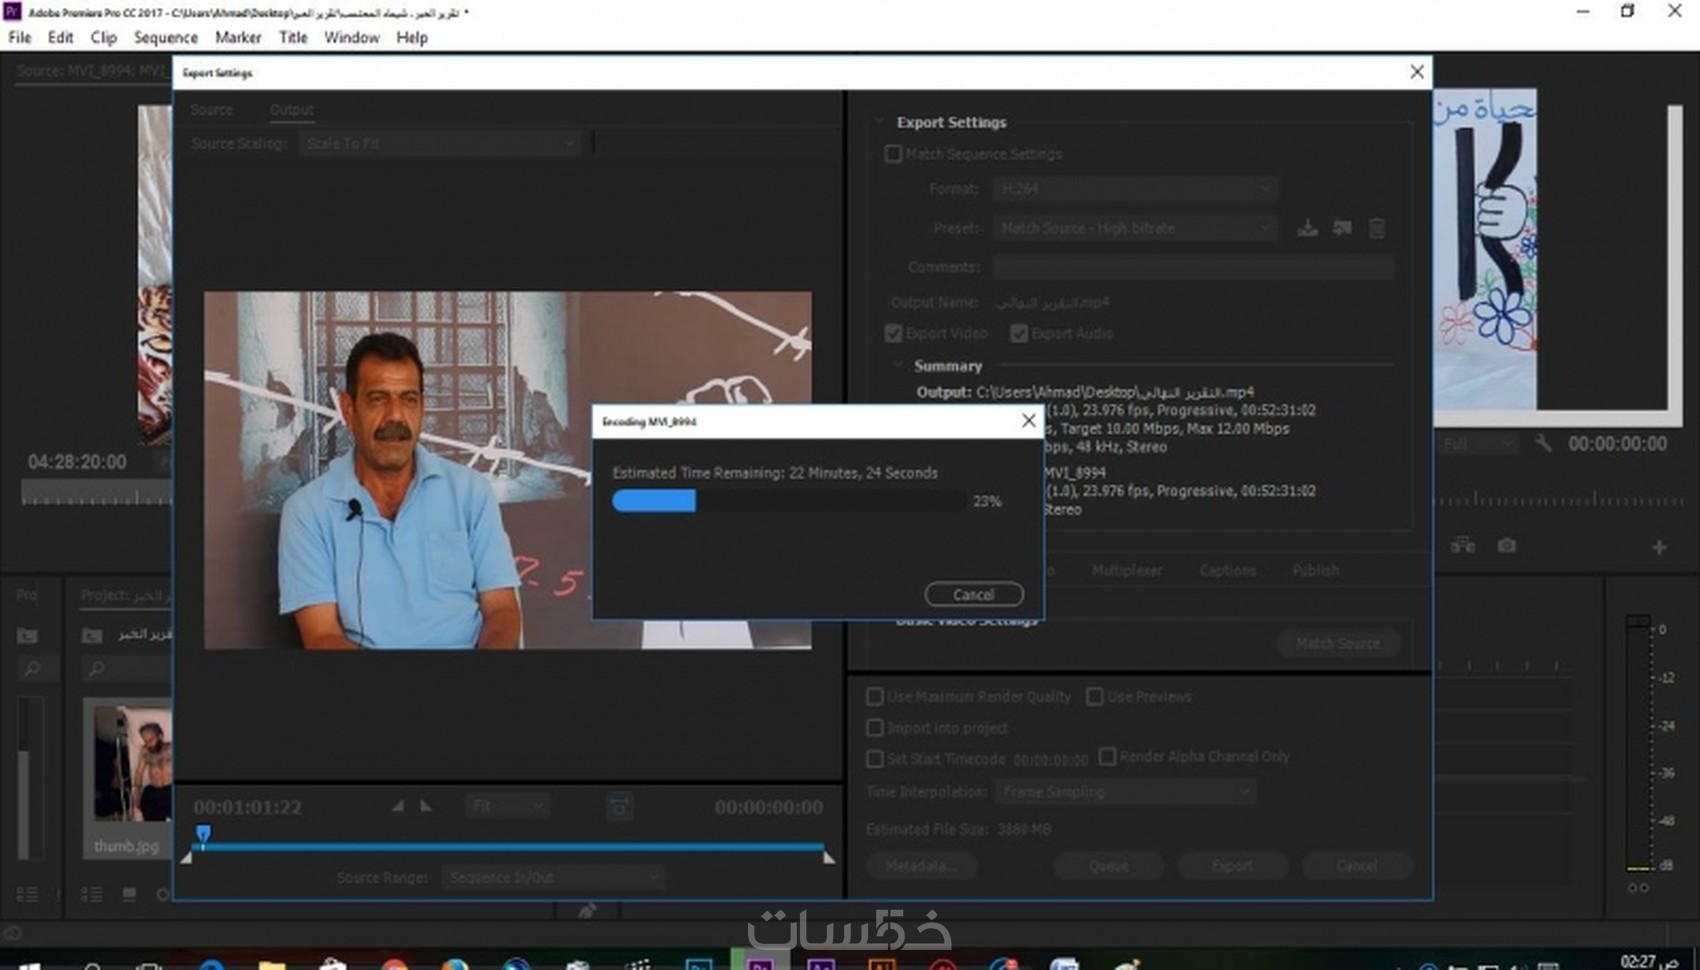This screenshot has width=1700, height=970.
Task: Click the Metadata... button
Action: (x=921, y=865)
